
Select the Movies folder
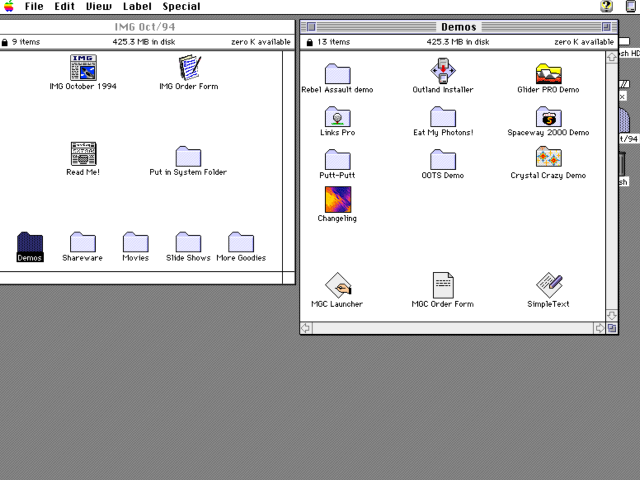point(136,242)
